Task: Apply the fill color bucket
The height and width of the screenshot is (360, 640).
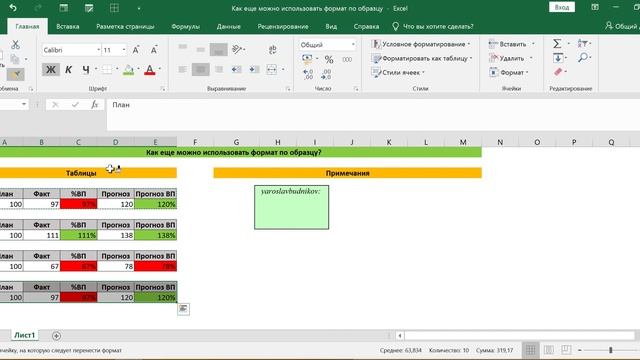Action: pos(129,70)
